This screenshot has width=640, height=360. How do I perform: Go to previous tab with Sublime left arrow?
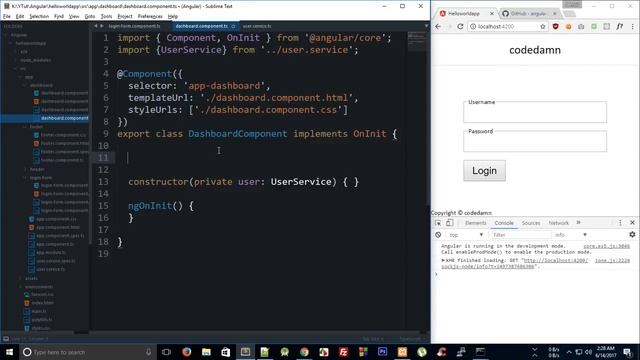click(96, 26)
